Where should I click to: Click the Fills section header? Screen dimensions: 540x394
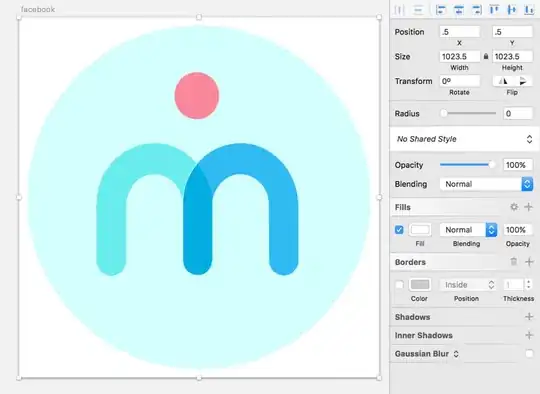(x=403, y=207)
